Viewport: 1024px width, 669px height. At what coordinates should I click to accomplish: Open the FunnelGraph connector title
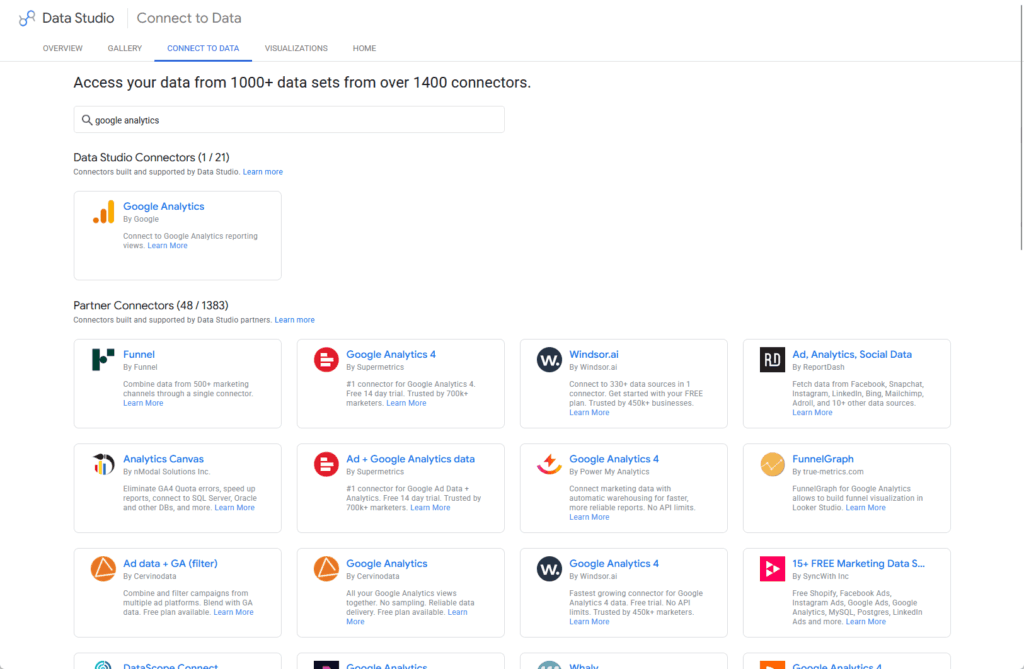click(x=823, y=459)
